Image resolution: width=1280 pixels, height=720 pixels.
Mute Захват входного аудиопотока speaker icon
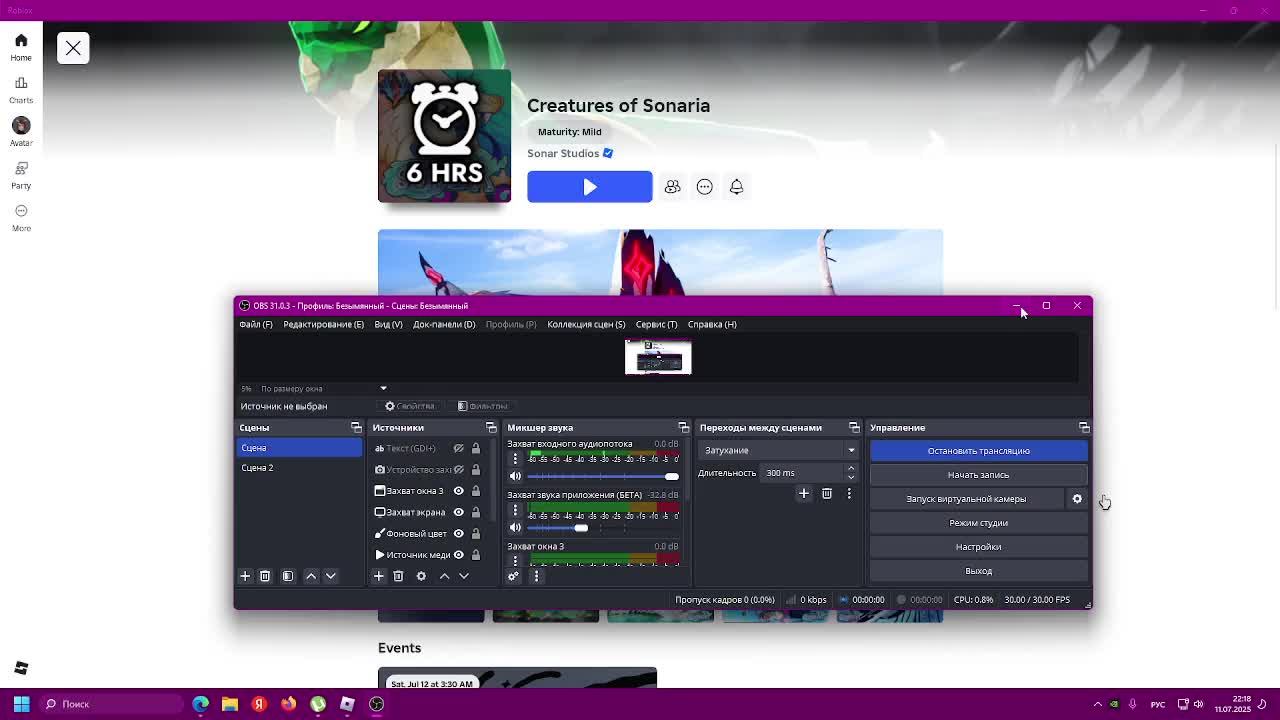[515, 476]
